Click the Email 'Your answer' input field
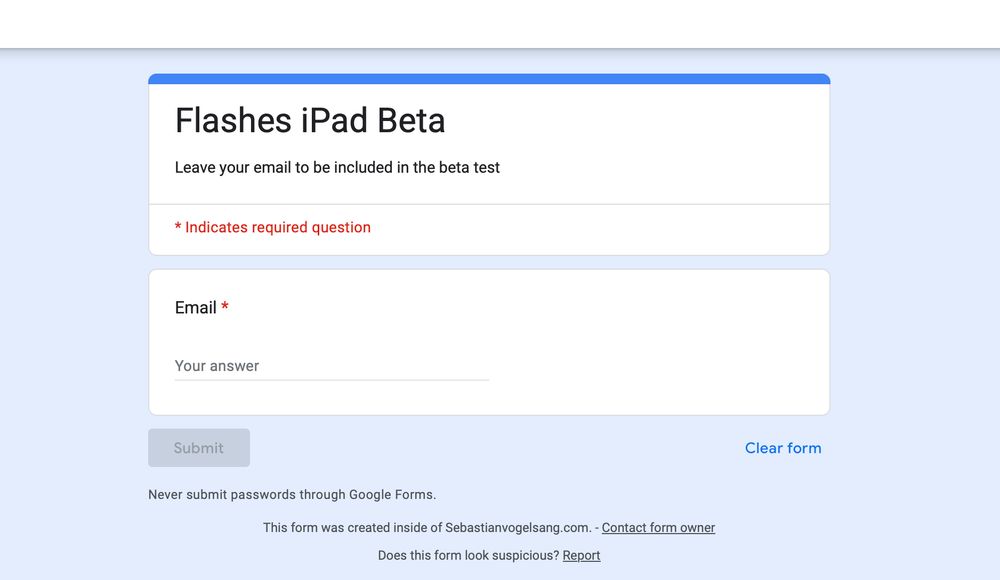The width and height of the screenshot is (1000, 580). [332, 366]
